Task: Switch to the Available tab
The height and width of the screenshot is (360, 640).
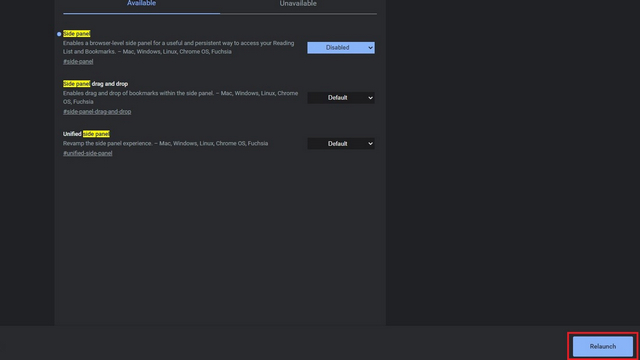Action: [x=141, y=4]
